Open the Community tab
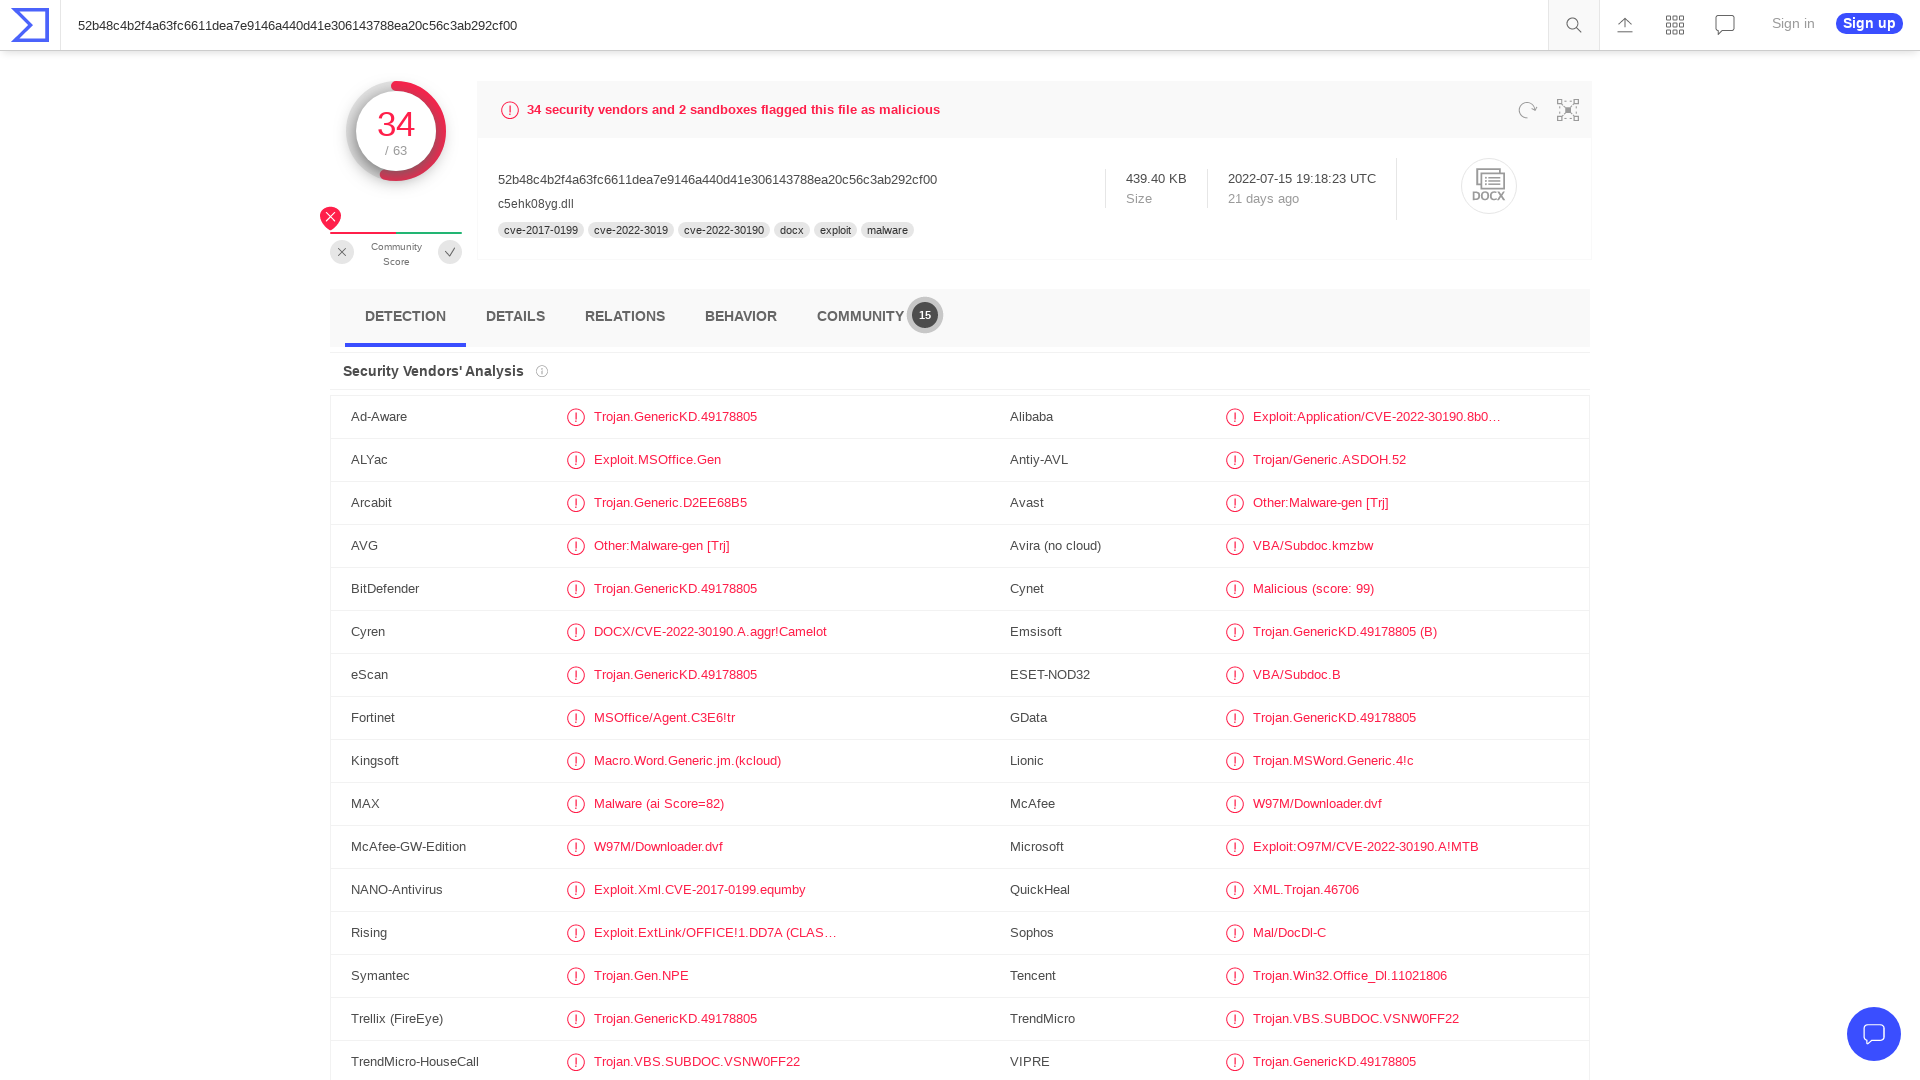Screen dimensions: 1920x1080 [860, 316]
